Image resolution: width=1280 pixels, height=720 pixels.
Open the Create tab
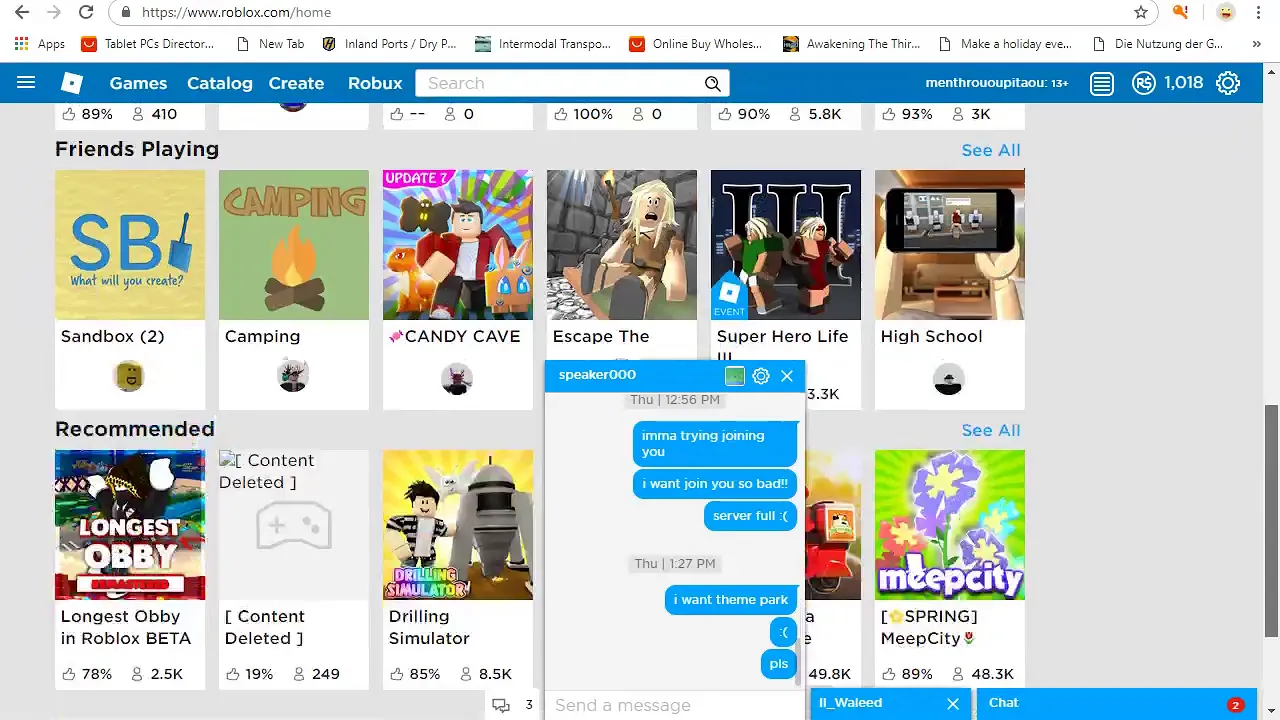296,83
